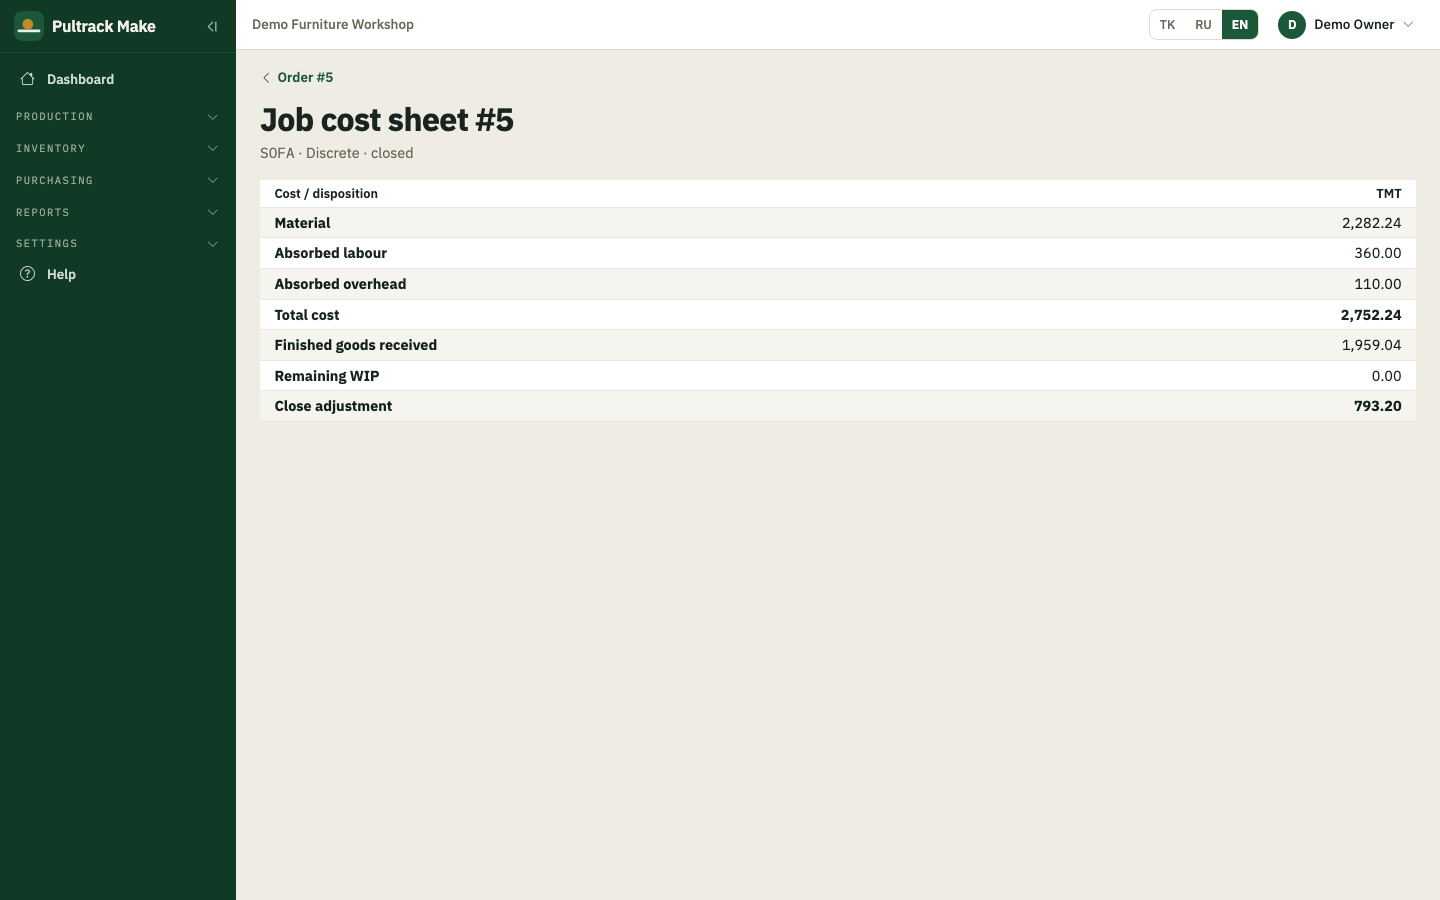Collapse the sidebar with the arrow icon

click(x=212, y=27)
